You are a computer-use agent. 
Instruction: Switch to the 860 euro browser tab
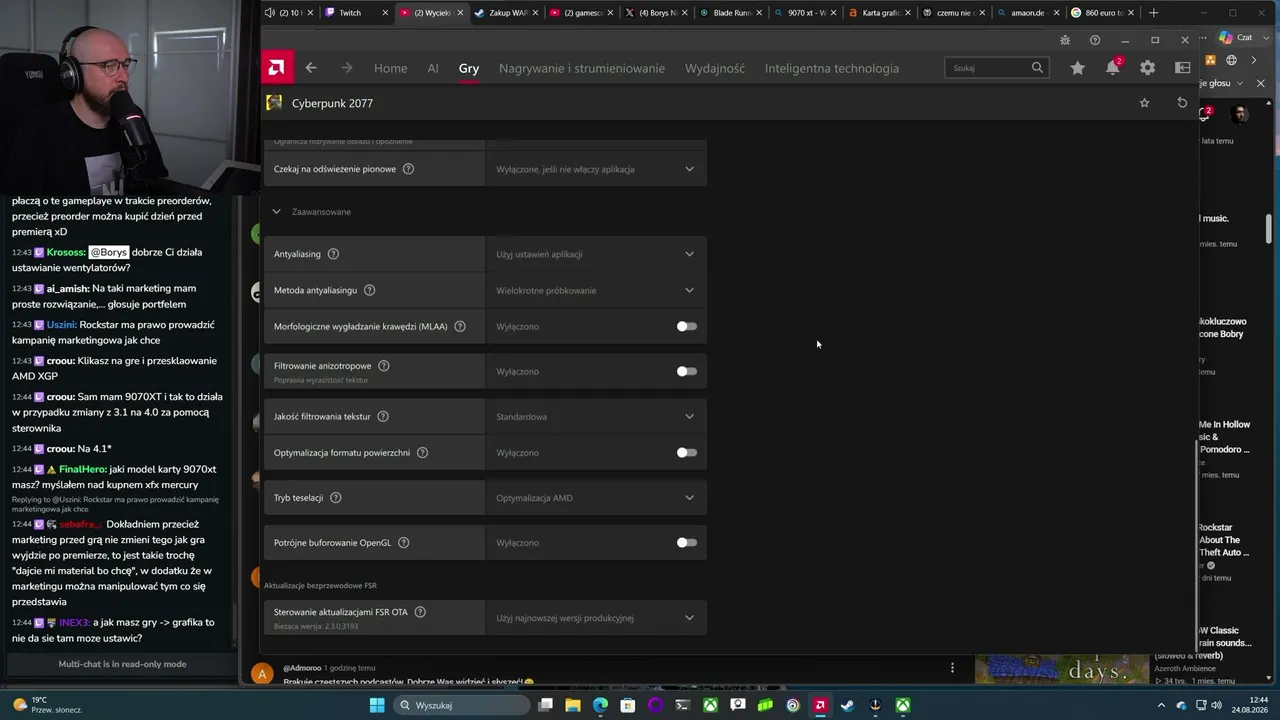tap(1103, 13)
